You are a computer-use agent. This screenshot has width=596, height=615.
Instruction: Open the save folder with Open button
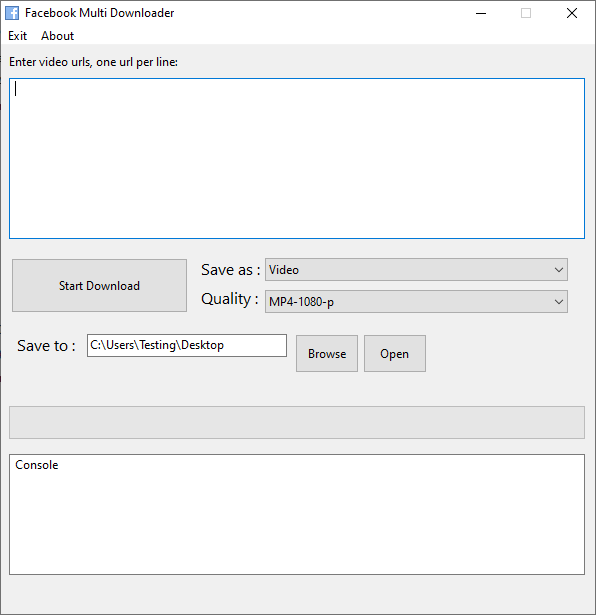coord(395,353)
